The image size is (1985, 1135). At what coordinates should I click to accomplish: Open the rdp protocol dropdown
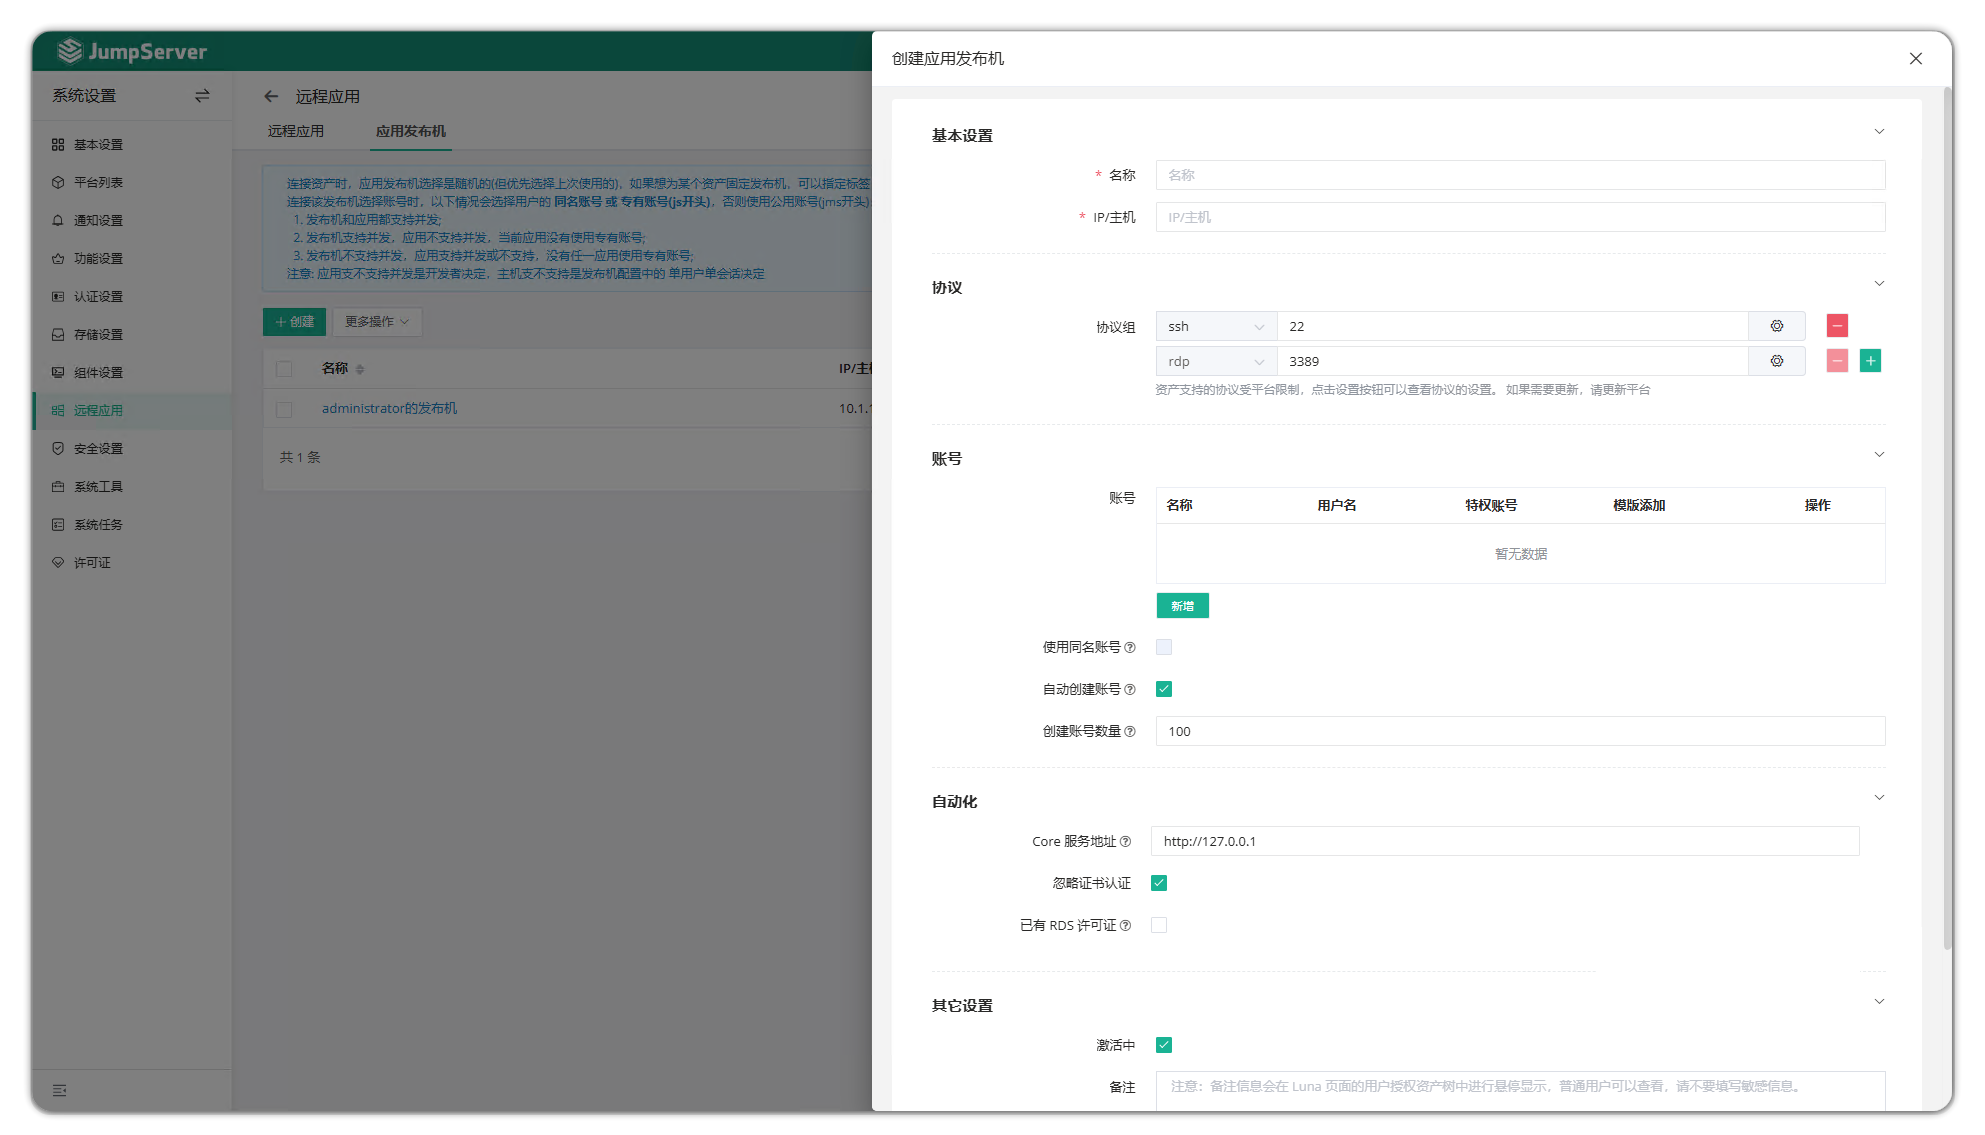point(1216,361)
